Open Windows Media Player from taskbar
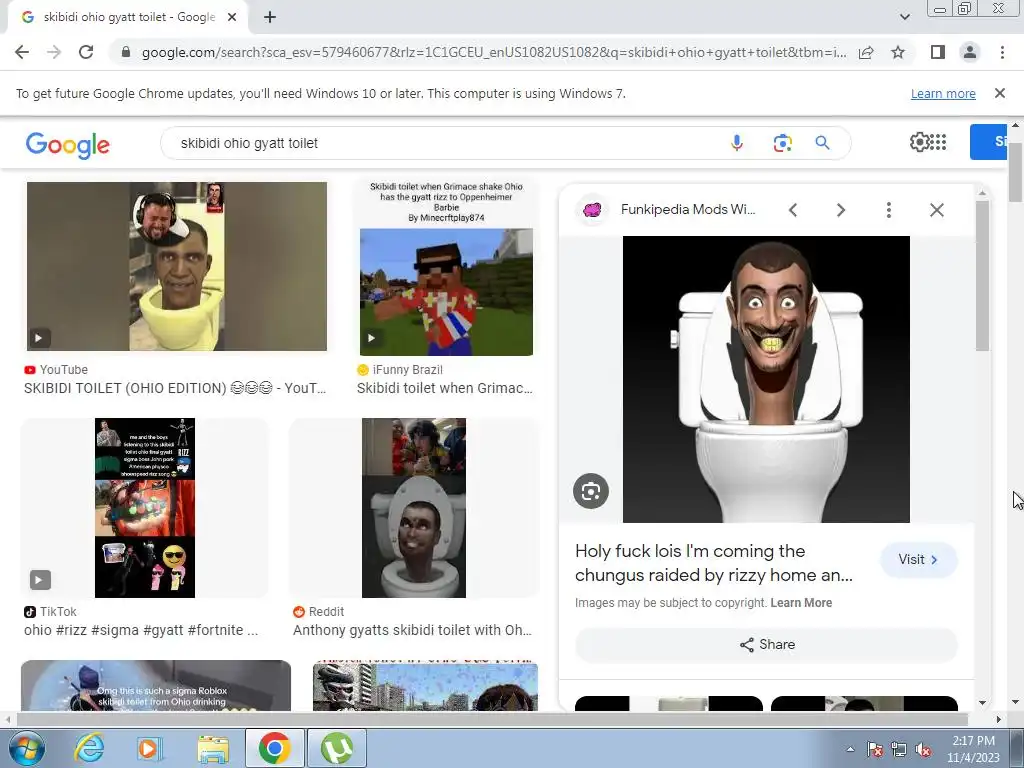This screenshot has height=768, width=1024. 150,748
